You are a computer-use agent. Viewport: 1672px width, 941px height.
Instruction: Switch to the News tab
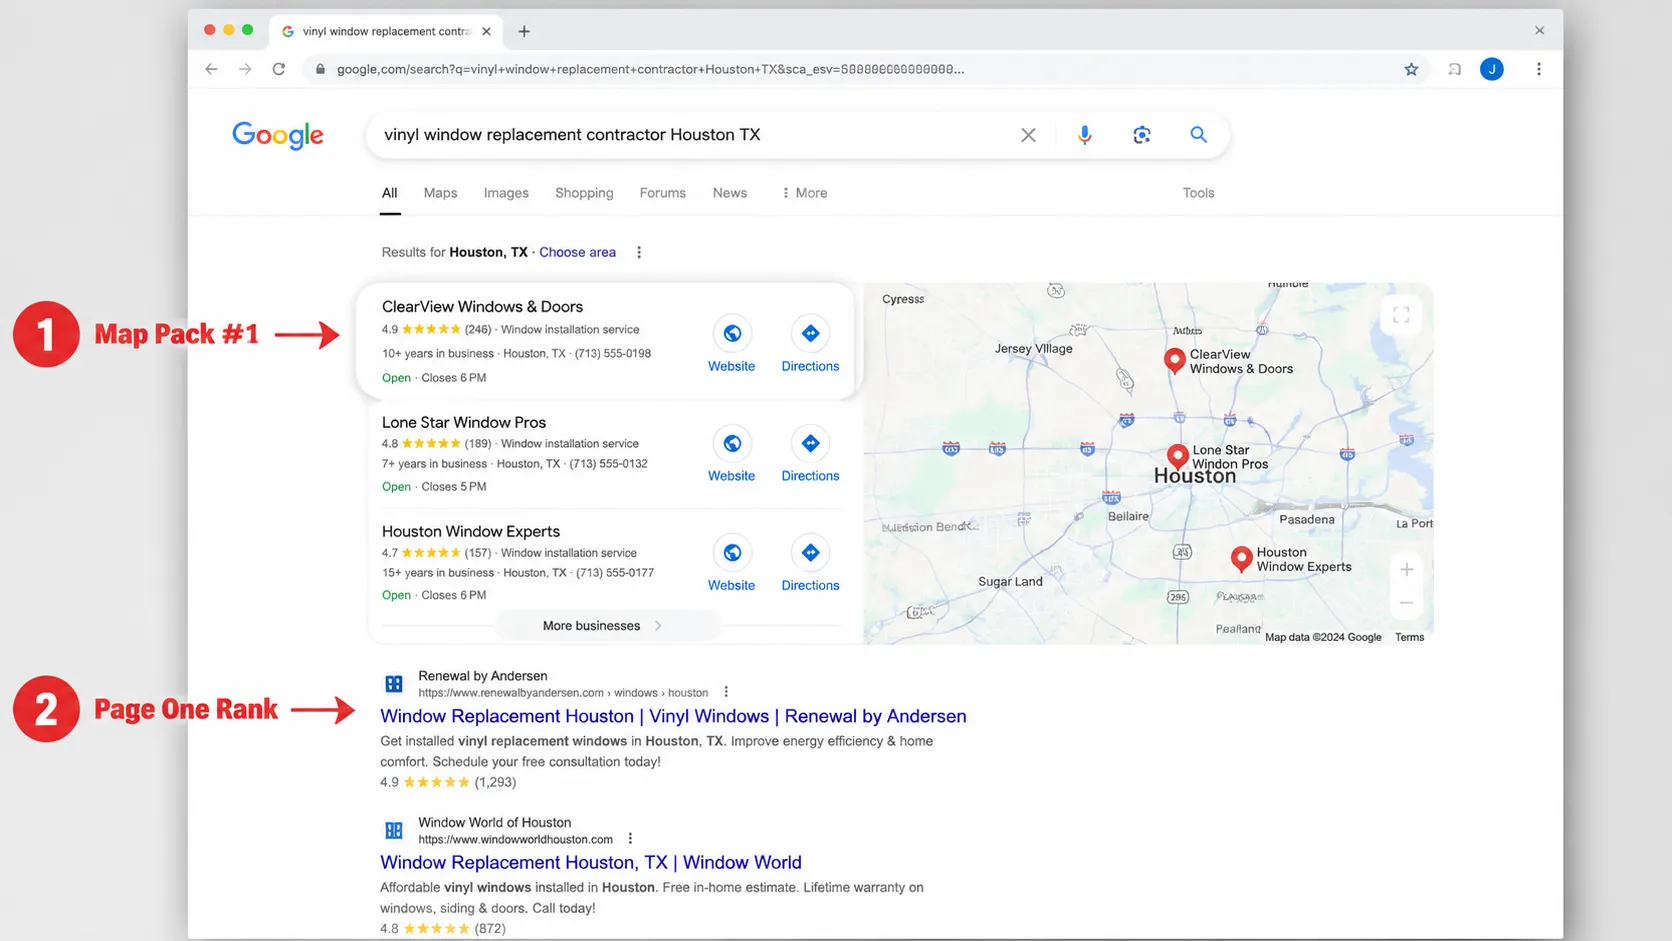[x=730, y=193]
